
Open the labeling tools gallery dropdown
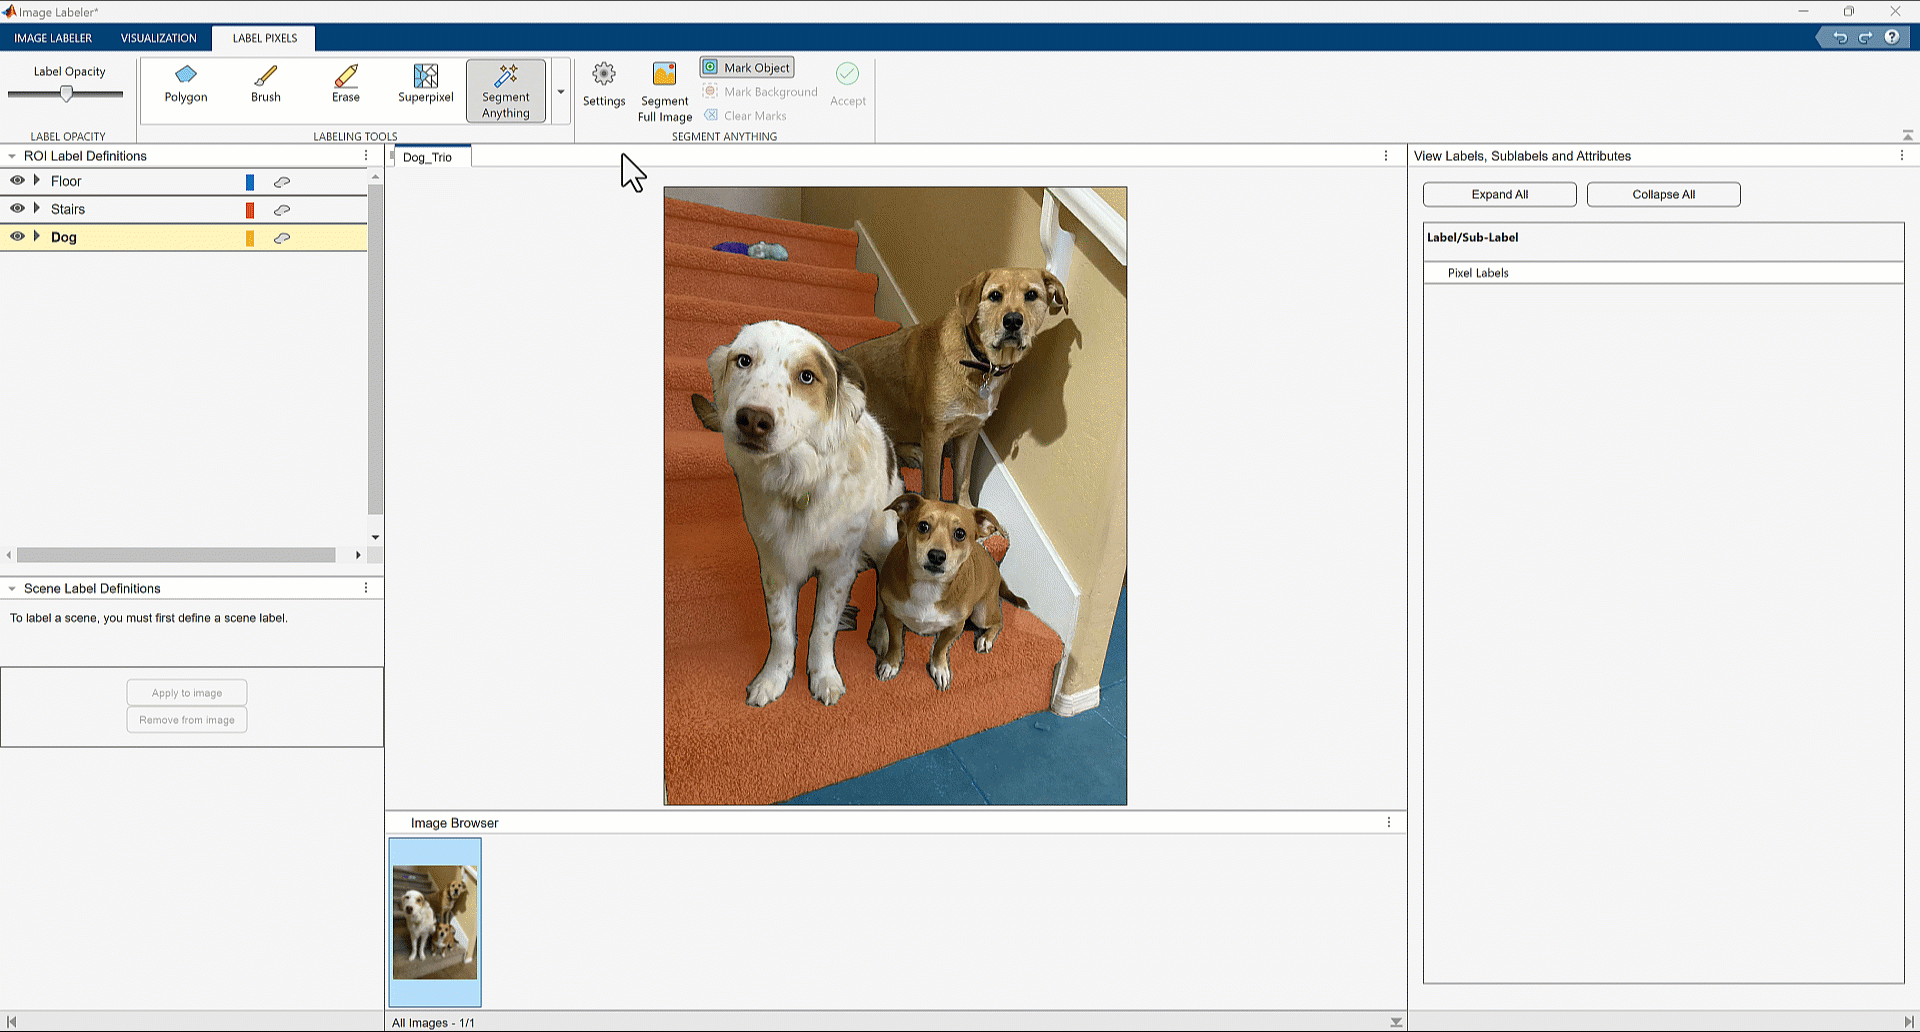coord(560,92)
